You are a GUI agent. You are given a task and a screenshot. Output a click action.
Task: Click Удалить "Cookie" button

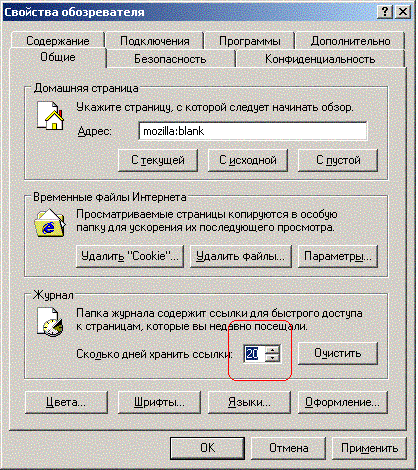tap(130, 256)
